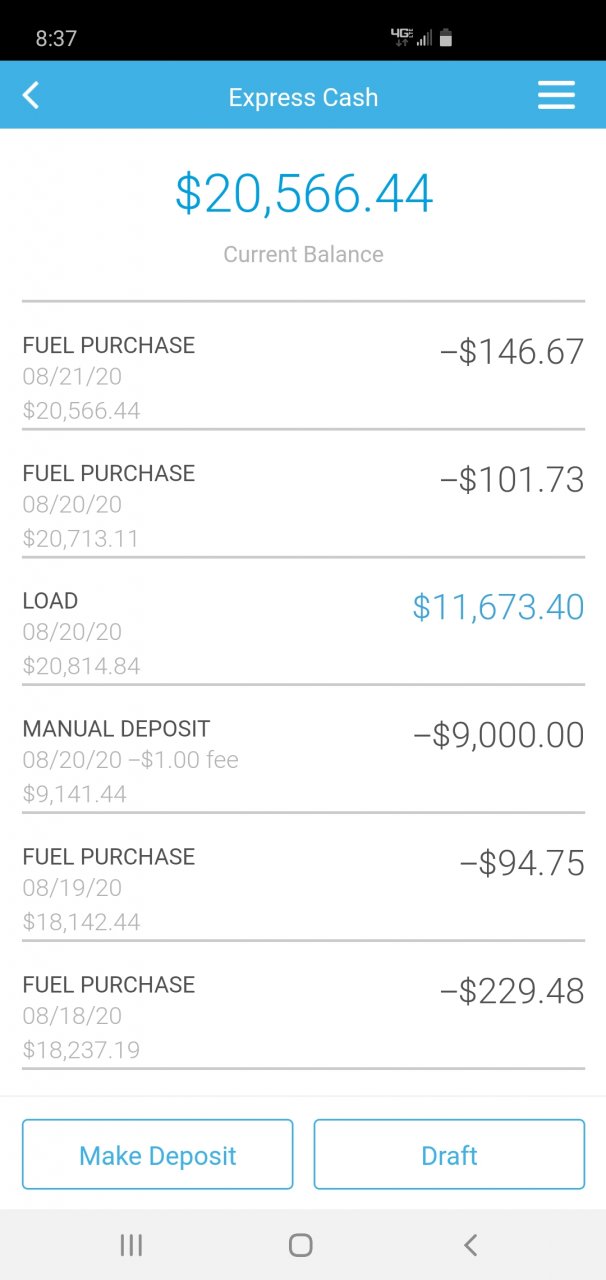Tap Android system back arrow
The width and height of the screenshot is (606, 1280).
pos(470,1245)
